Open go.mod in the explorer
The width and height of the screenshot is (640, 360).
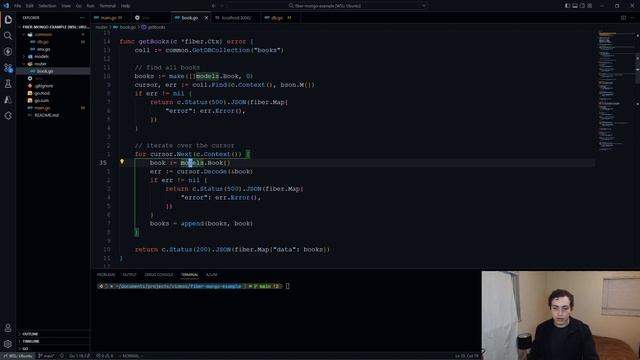53,93
